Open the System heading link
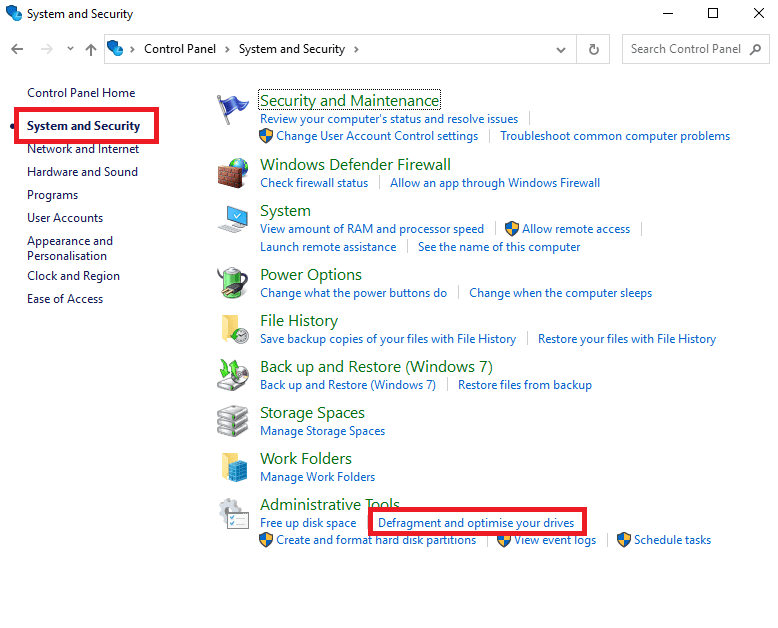The width and height of the screenshot is (778, 628). [285, 211]
